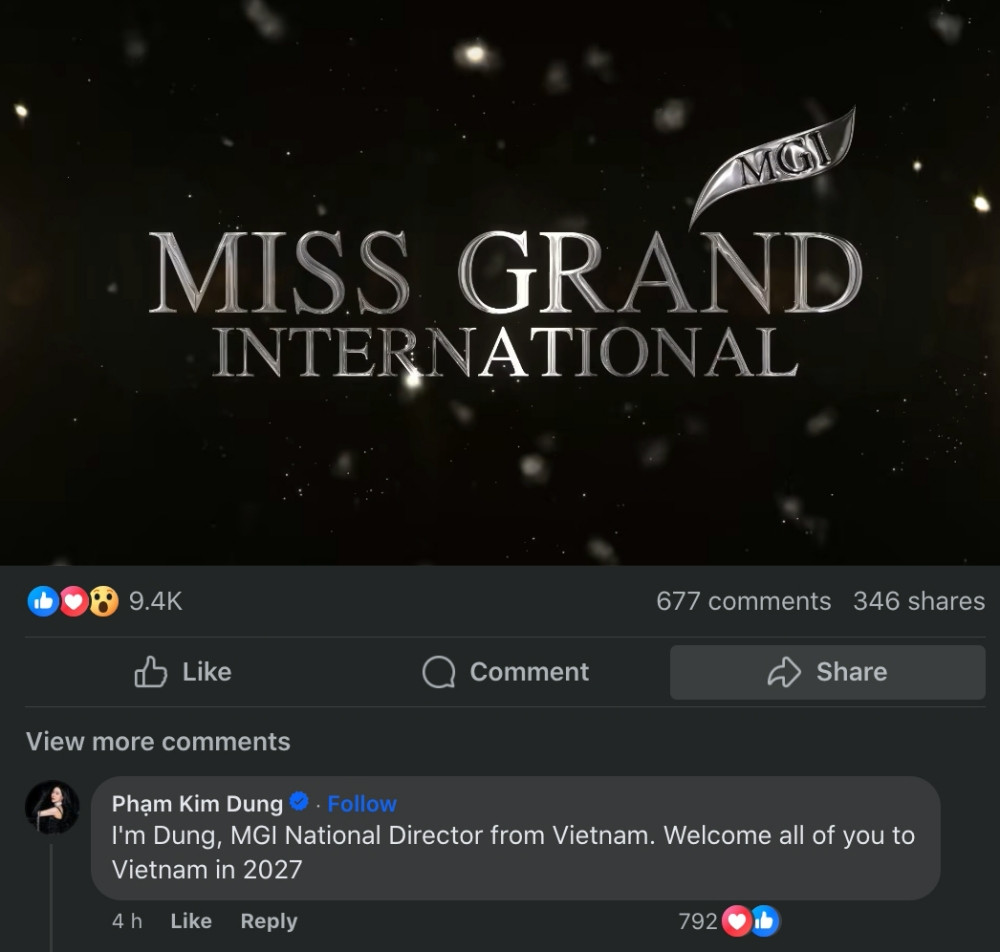Image resolution: width=1000 pixels, height=952 pixels.
Task: Open the 346 shares list
Action: coord(919,601)
